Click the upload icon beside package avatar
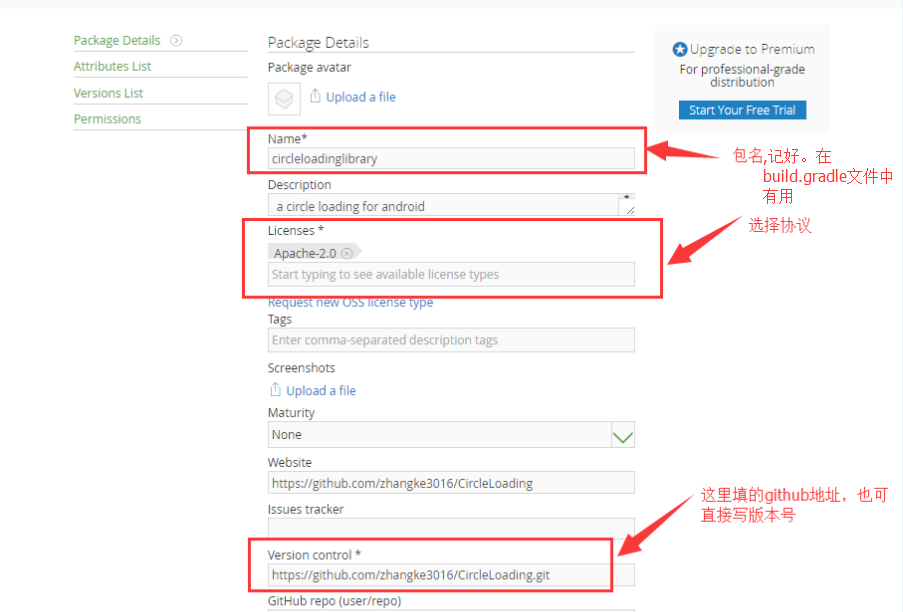 [x=315, y=96]
